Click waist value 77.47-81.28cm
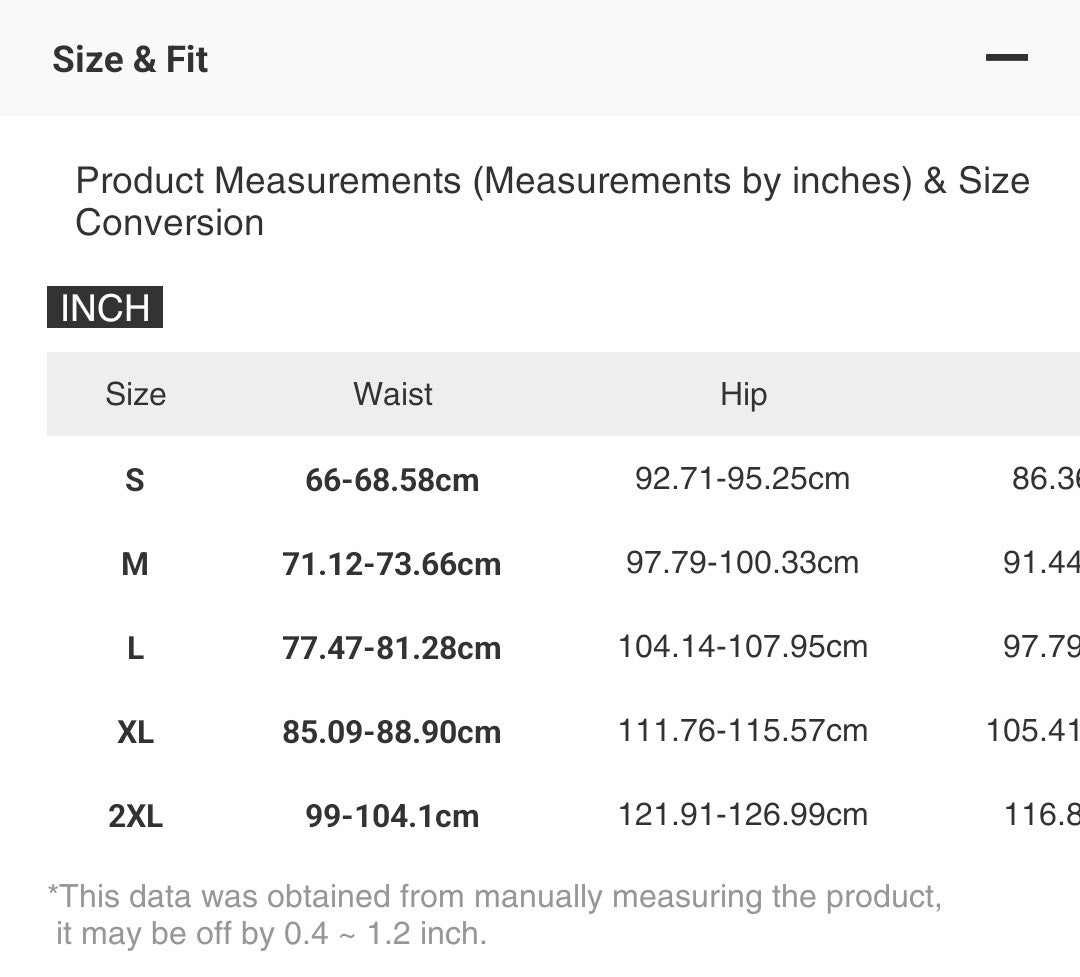Screen dimensions: 1080x977 pos(392,649)
